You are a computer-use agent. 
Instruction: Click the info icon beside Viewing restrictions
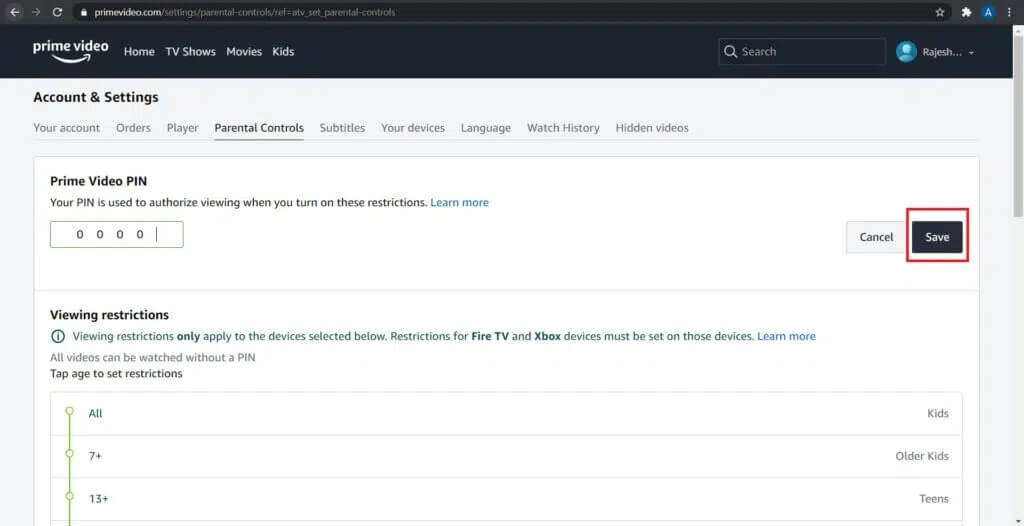coord(57,337)
